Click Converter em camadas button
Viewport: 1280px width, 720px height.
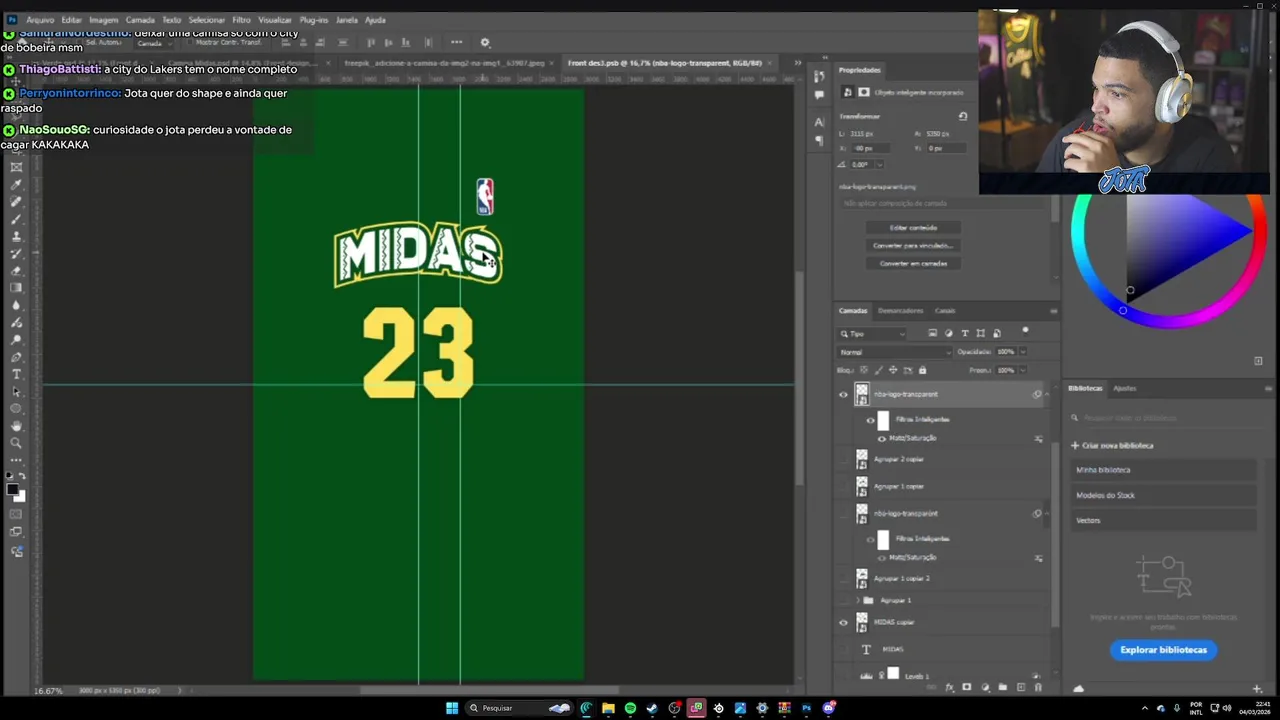click(913, 263)
